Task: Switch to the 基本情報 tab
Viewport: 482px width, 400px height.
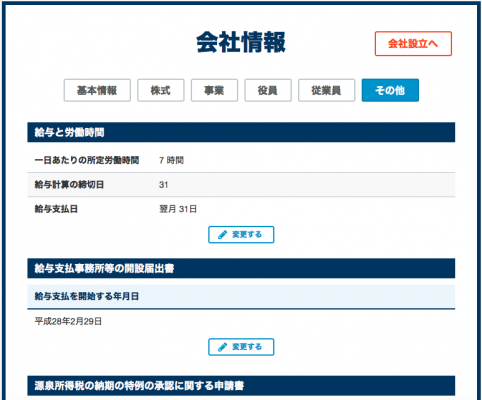Action: [x=97, y=90]
